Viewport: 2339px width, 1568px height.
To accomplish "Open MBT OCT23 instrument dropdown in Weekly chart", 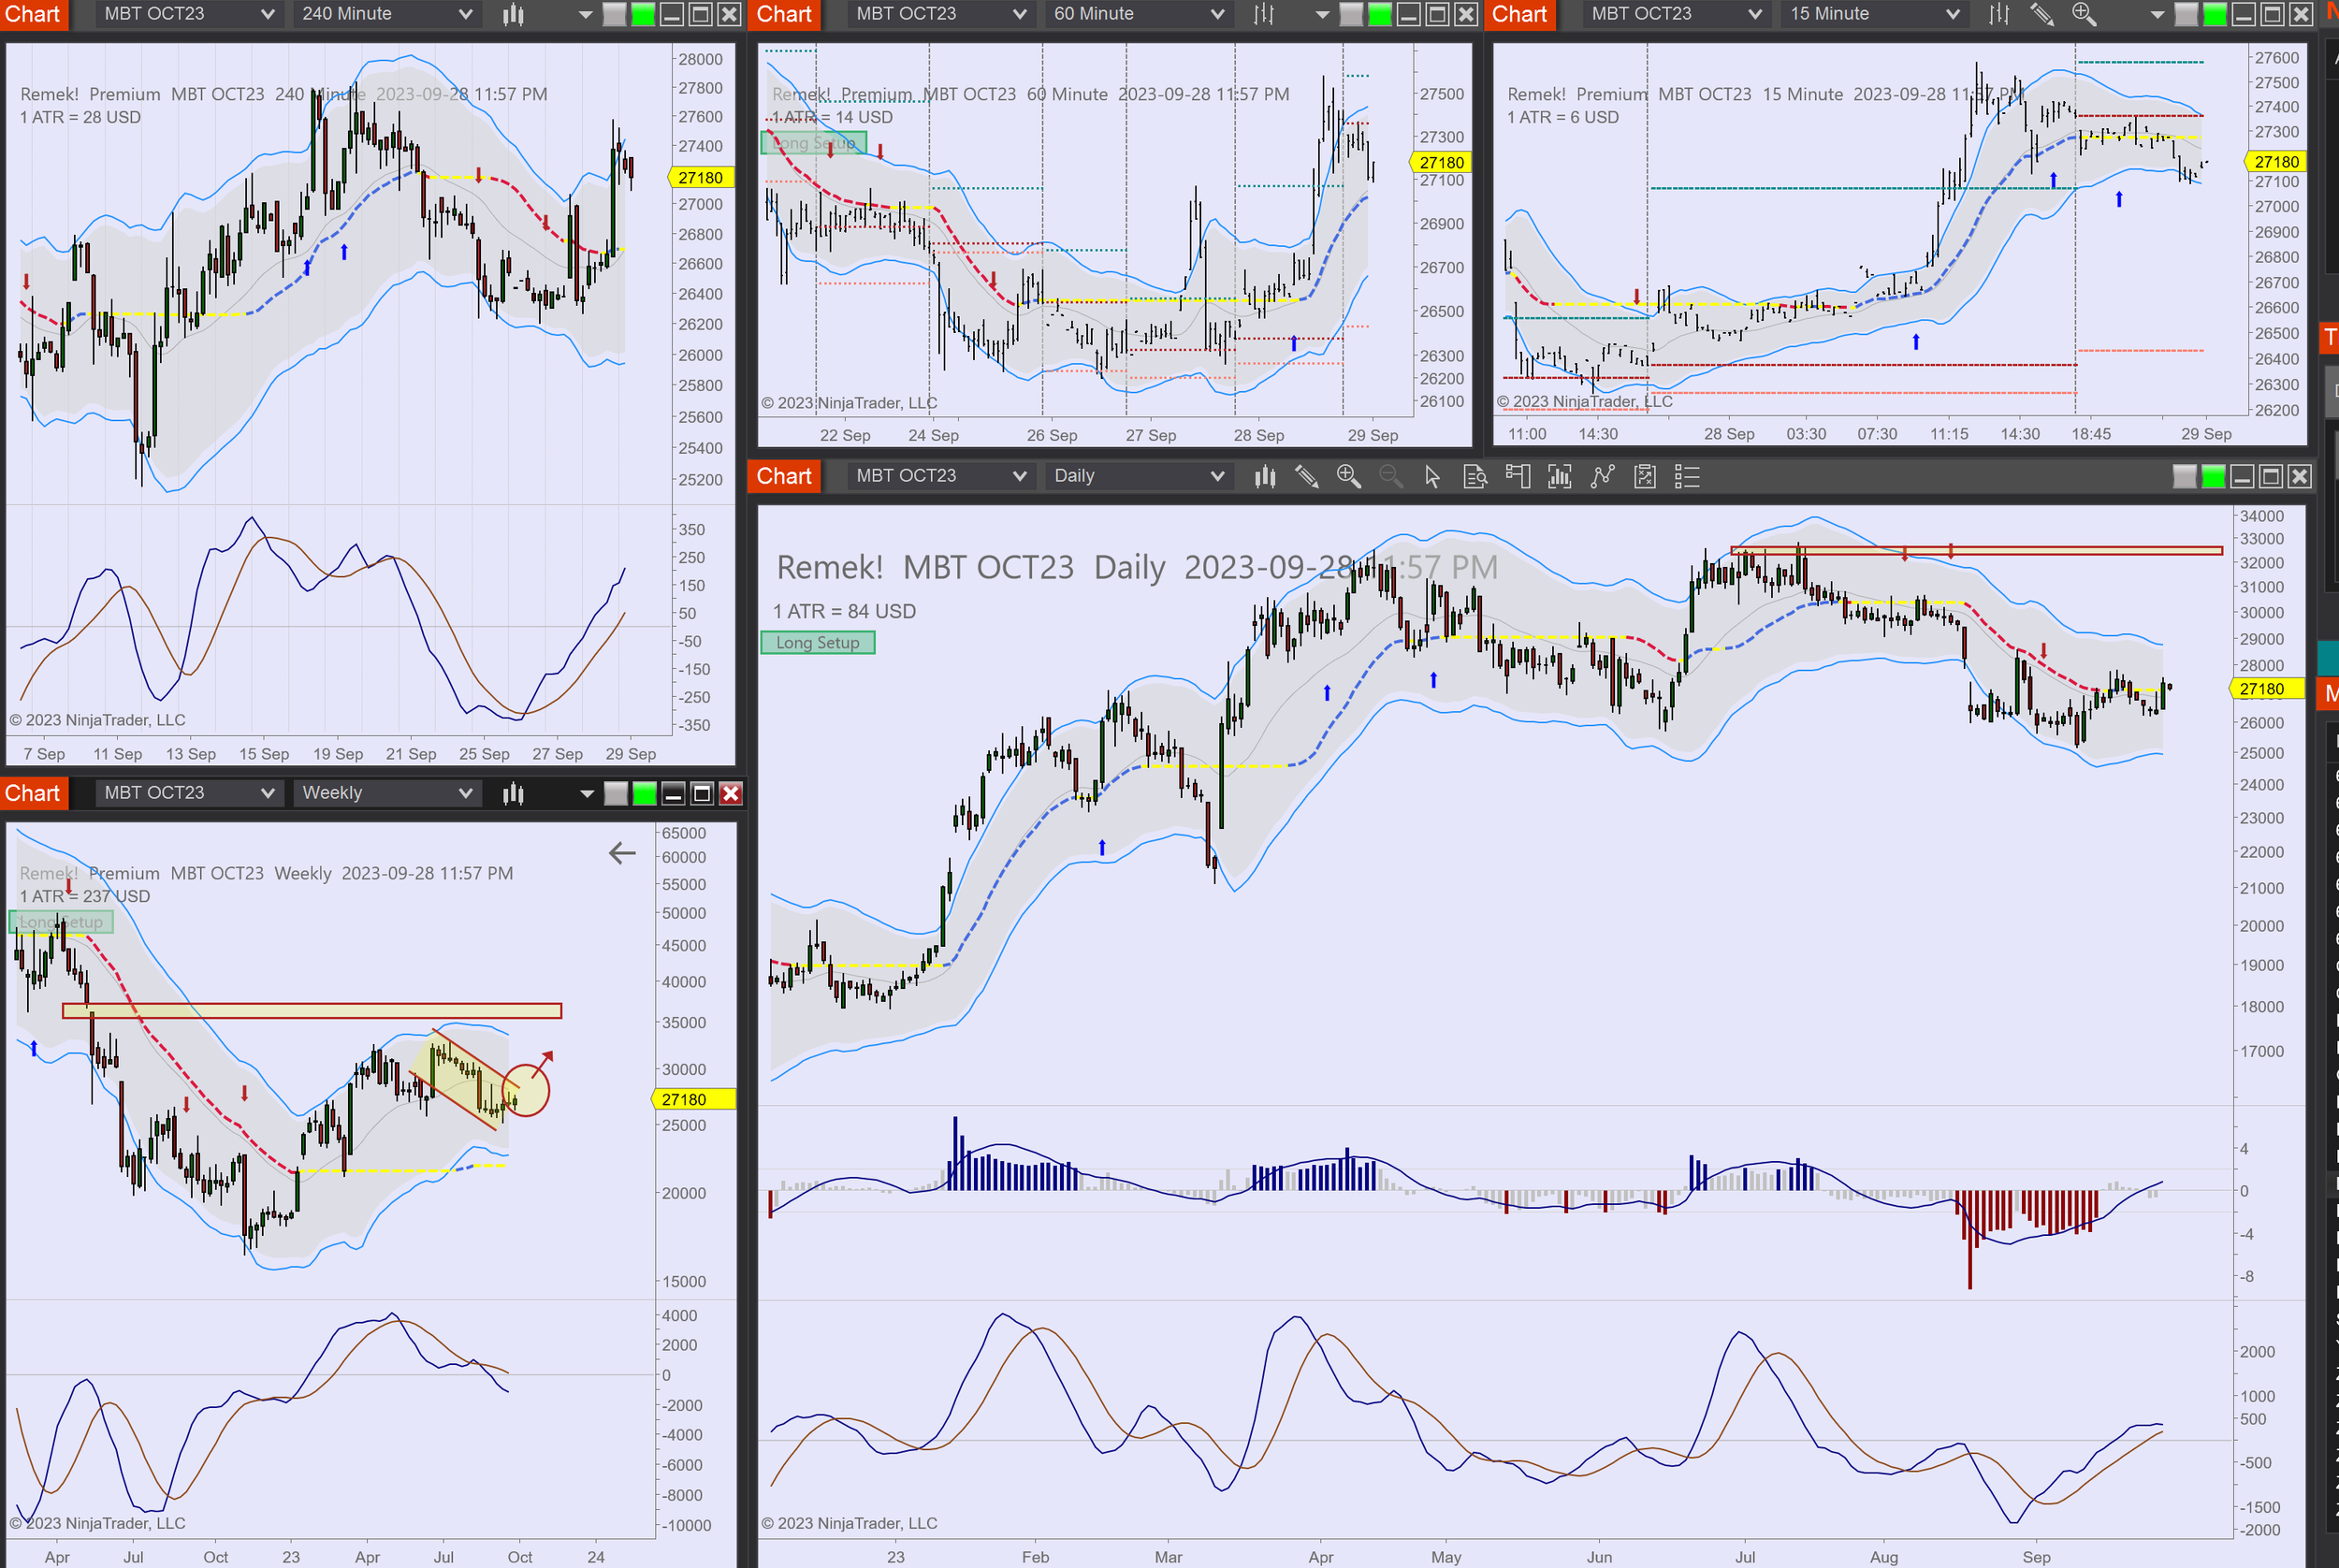I will (x=188, y=793).
